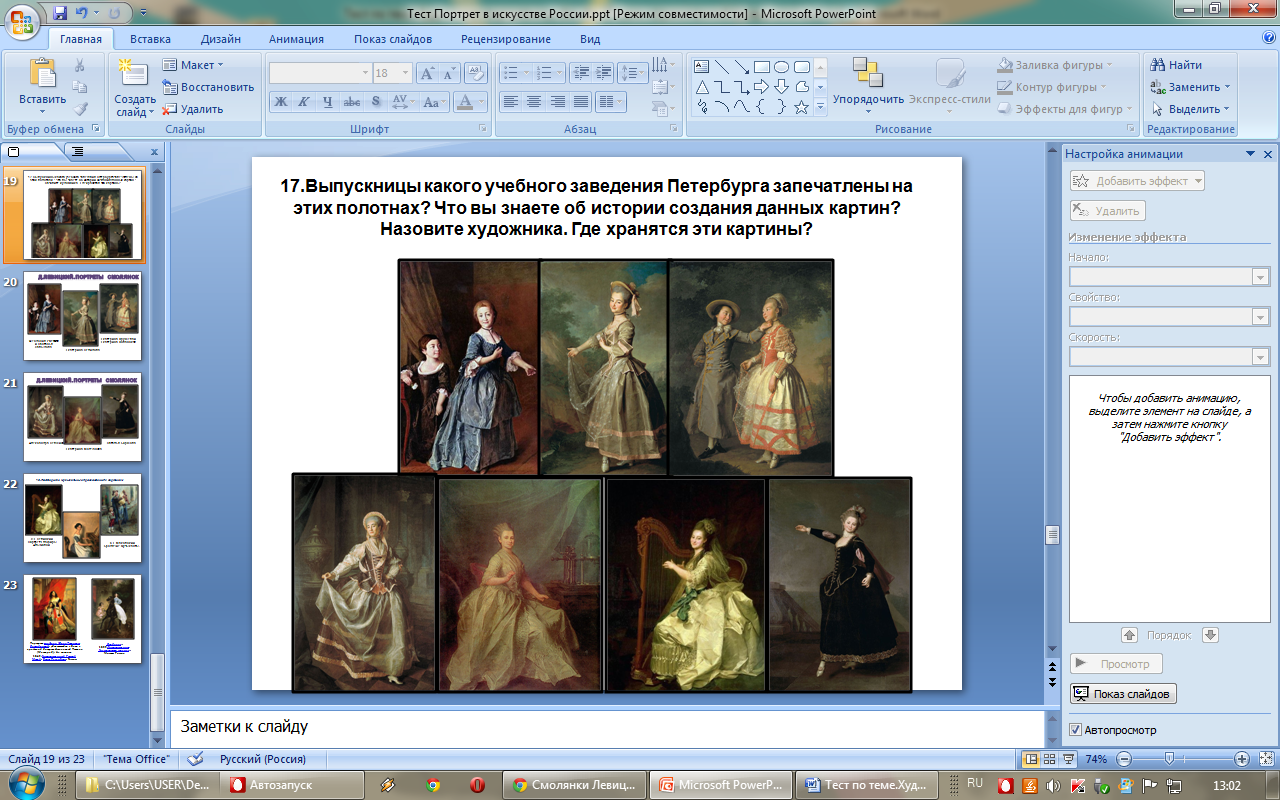Screen dimensions: 1280x800
Task: Pick the oval shape from gallery
Action: (782, 67)
